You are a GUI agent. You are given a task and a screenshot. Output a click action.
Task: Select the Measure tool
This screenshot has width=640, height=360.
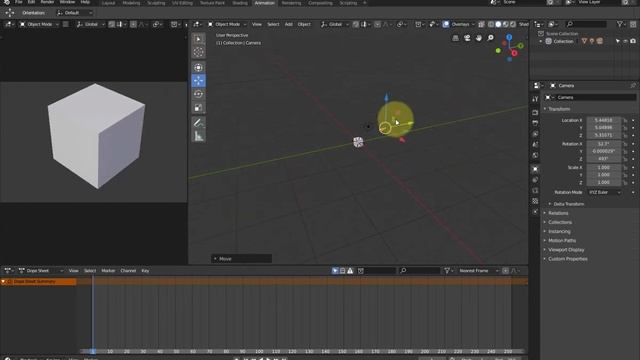(x=198, y=136)
